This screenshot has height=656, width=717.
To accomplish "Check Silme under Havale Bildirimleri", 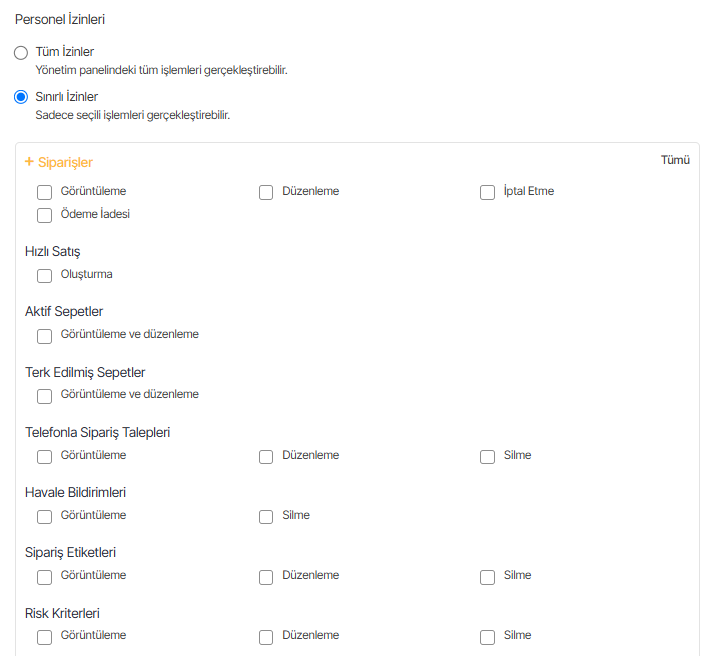I will point(266,517).
